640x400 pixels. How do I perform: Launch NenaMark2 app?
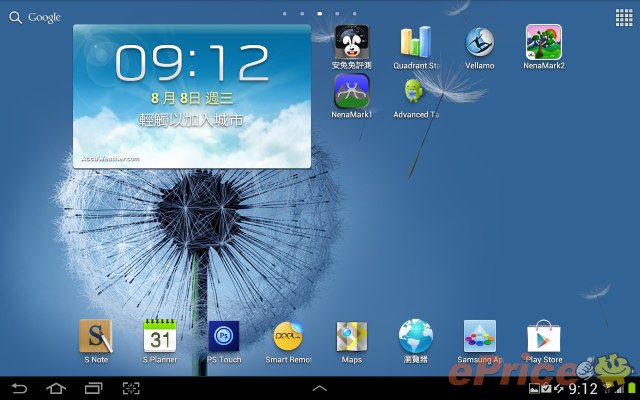(543, 42)
